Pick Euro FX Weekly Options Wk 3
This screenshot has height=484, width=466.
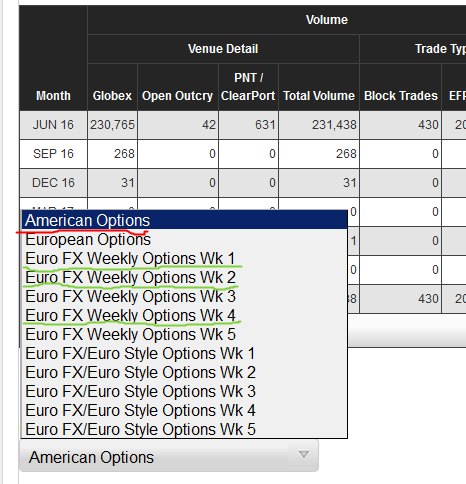(184, 296)
